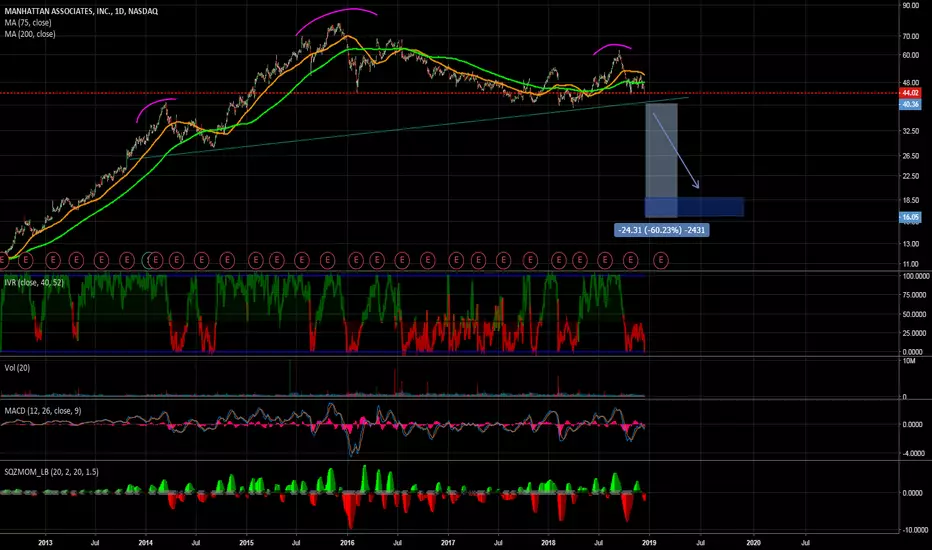Click the 2019 label on time axis

tap(649, 542)
